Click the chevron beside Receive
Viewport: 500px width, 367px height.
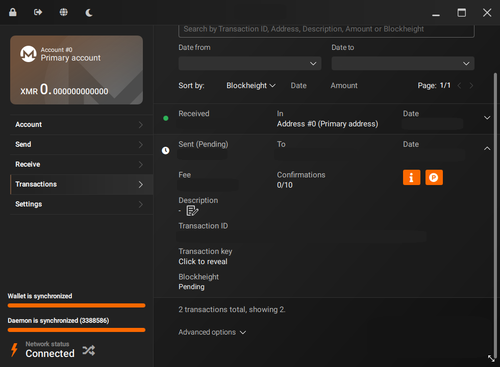coord(141,165)
